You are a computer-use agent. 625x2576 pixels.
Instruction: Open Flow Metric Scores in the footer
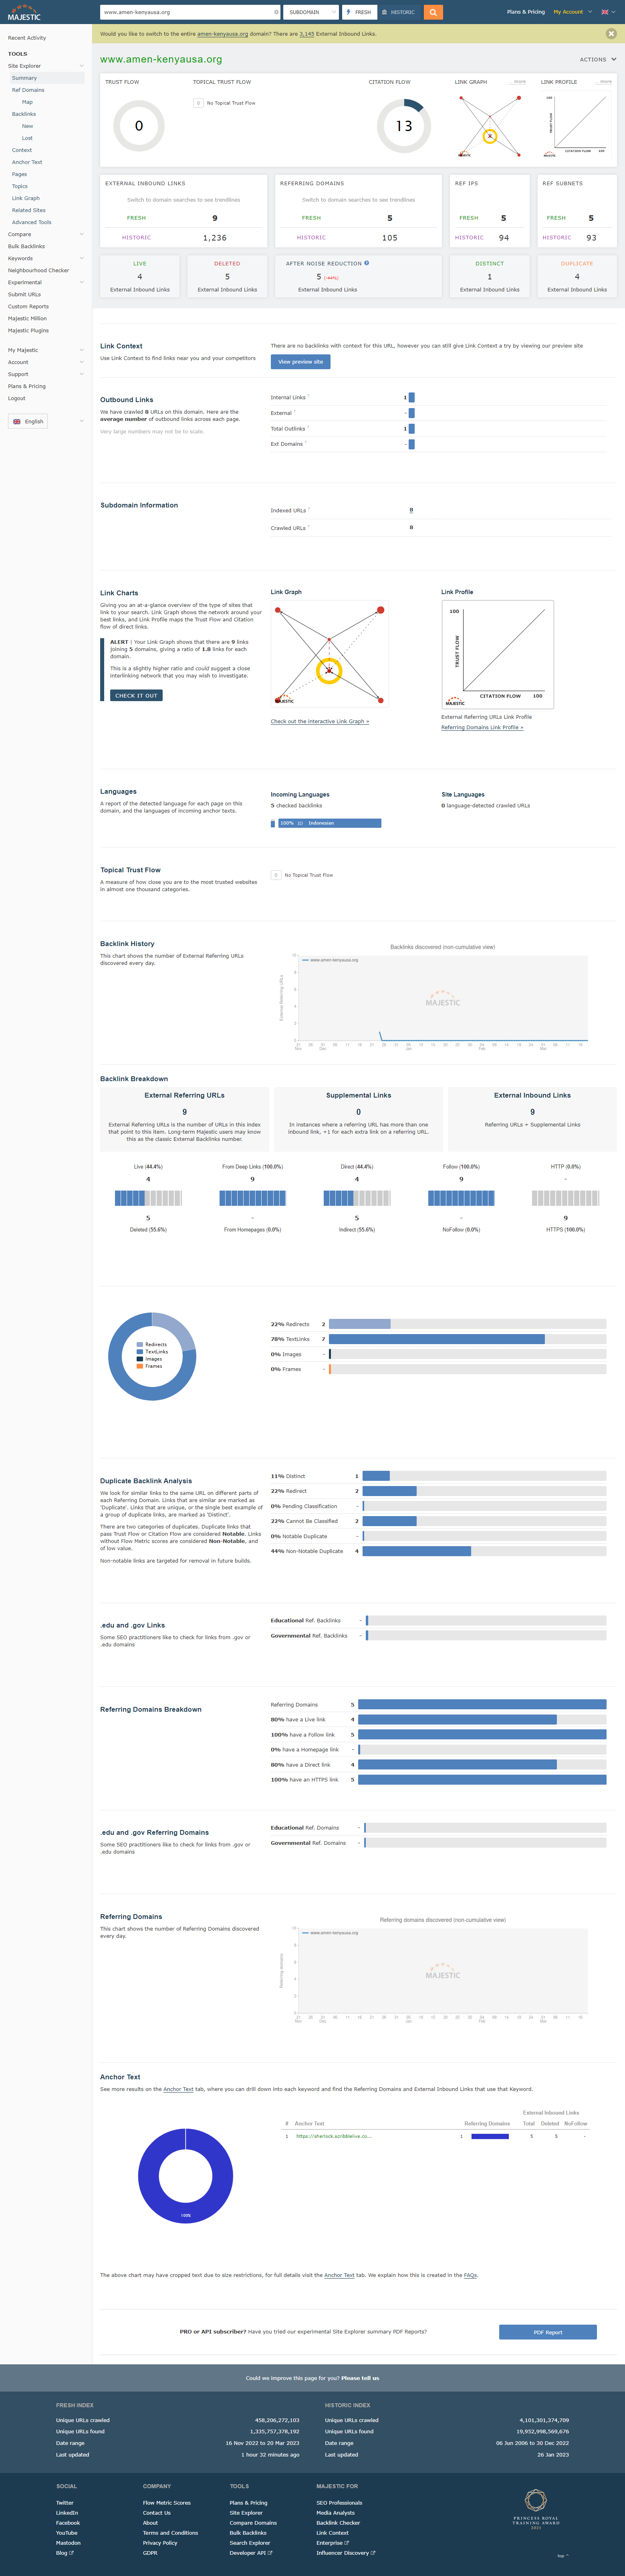coord(167,2503)
